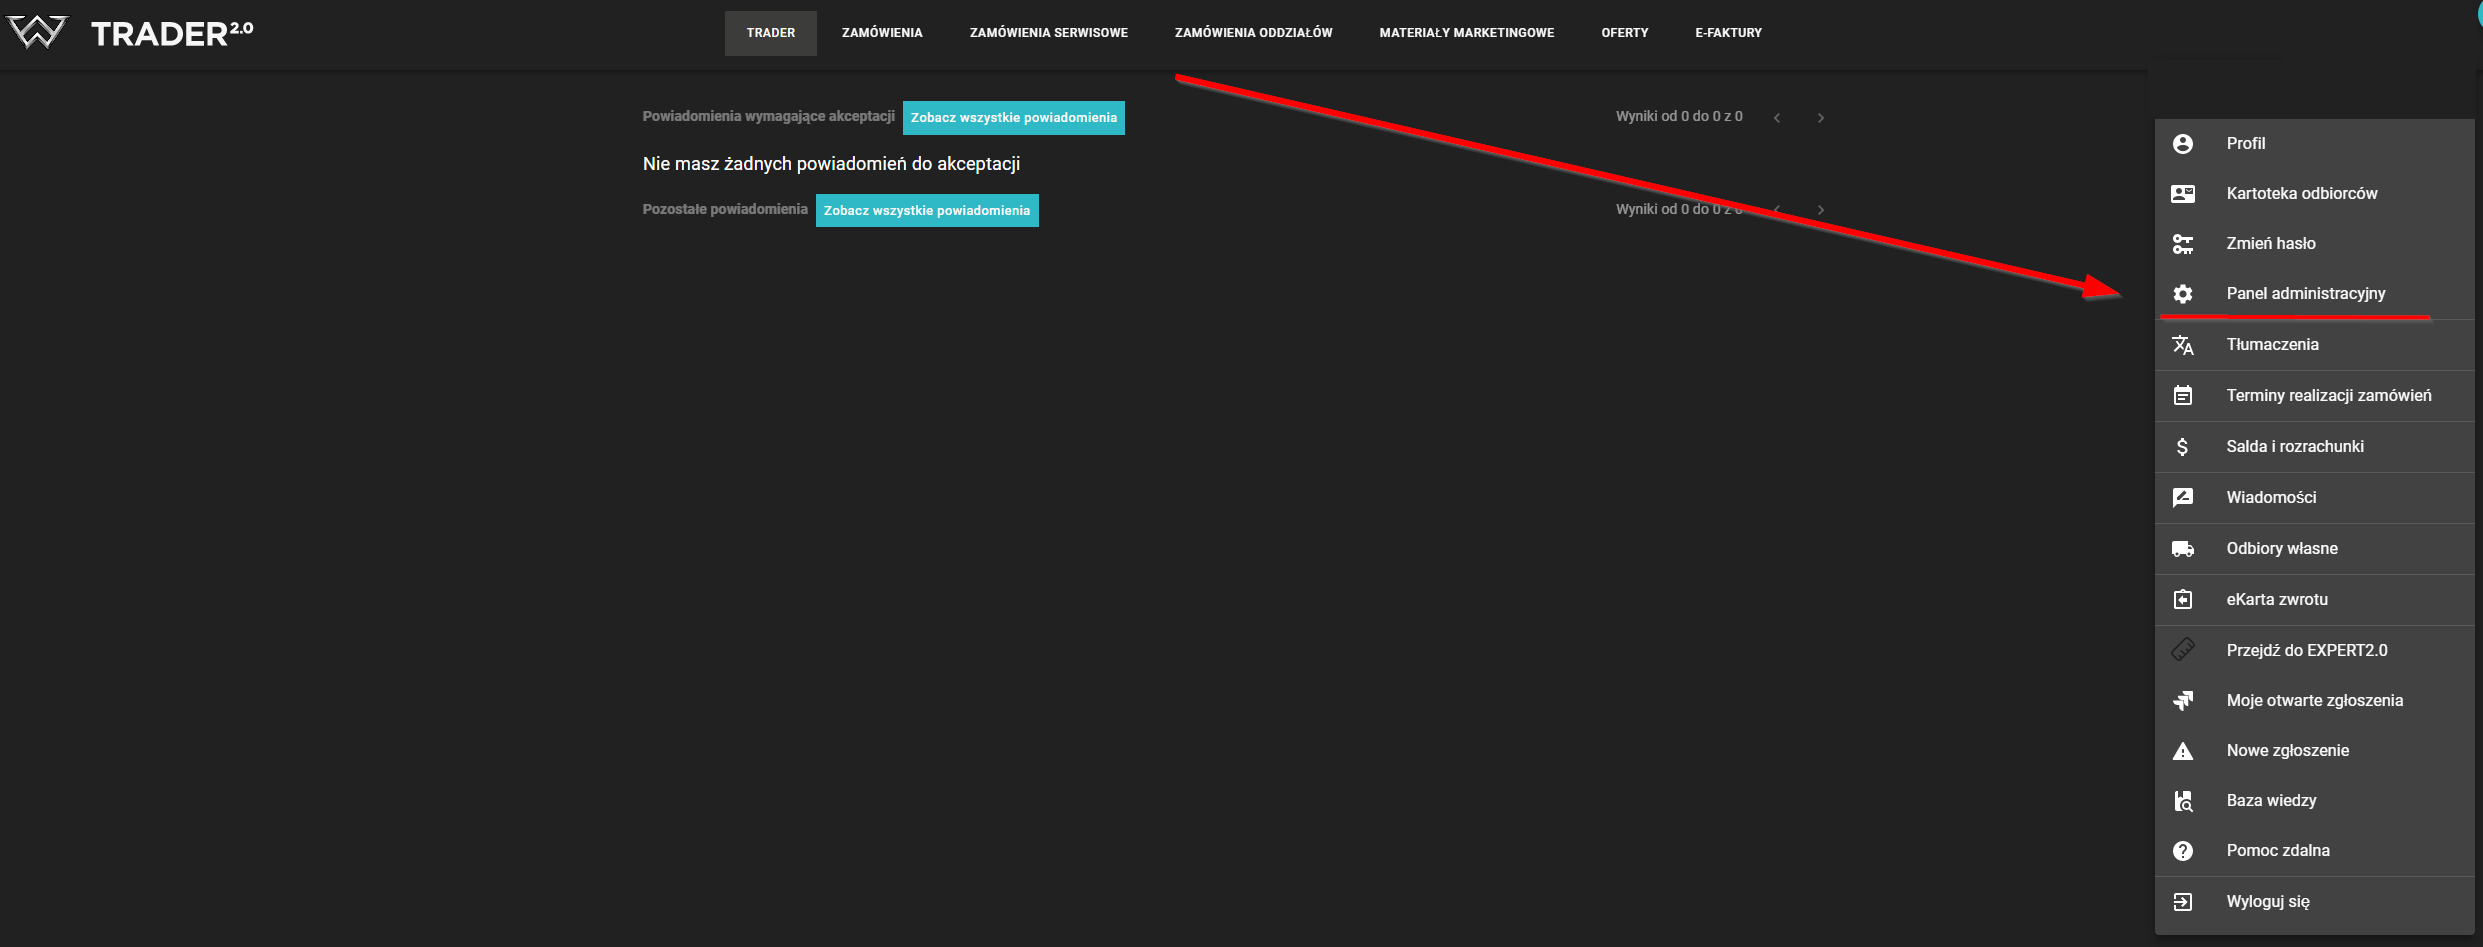Click the TRADER 2.0 logo
The width and height of the screenshot is (2483, 947).
[x=131, y=33]
